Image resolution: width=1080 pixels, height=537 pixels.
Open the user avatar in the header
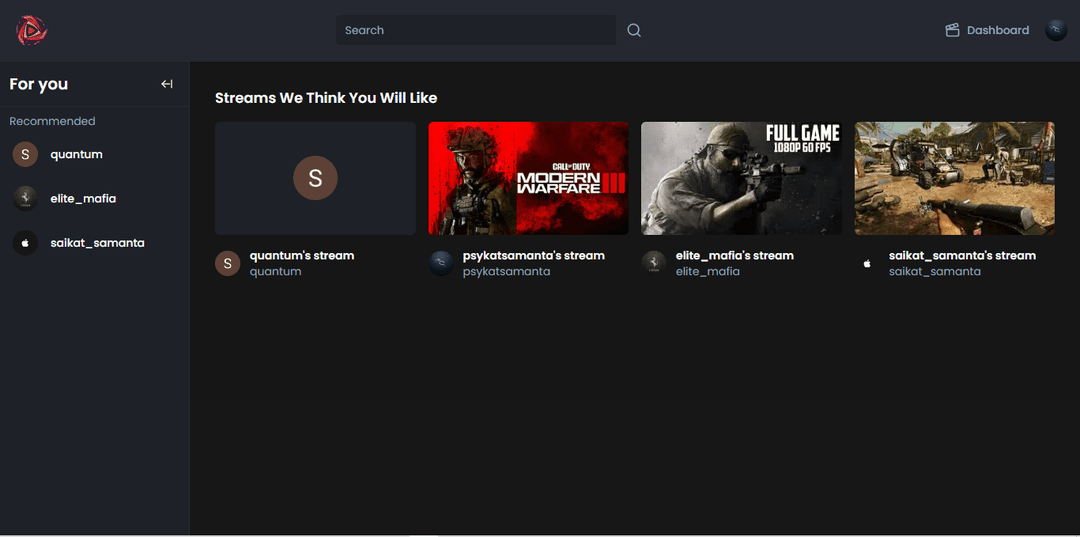tap(1056, 30)
